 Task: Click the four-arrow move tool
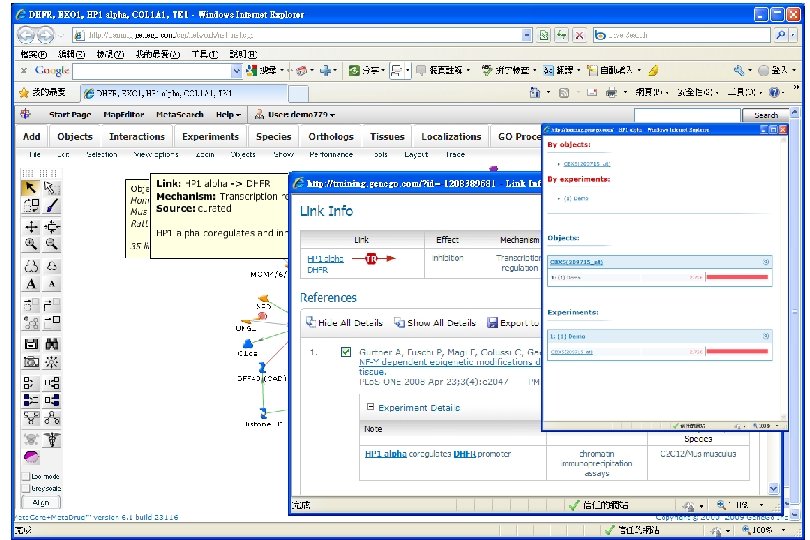[x=31, y=226]
